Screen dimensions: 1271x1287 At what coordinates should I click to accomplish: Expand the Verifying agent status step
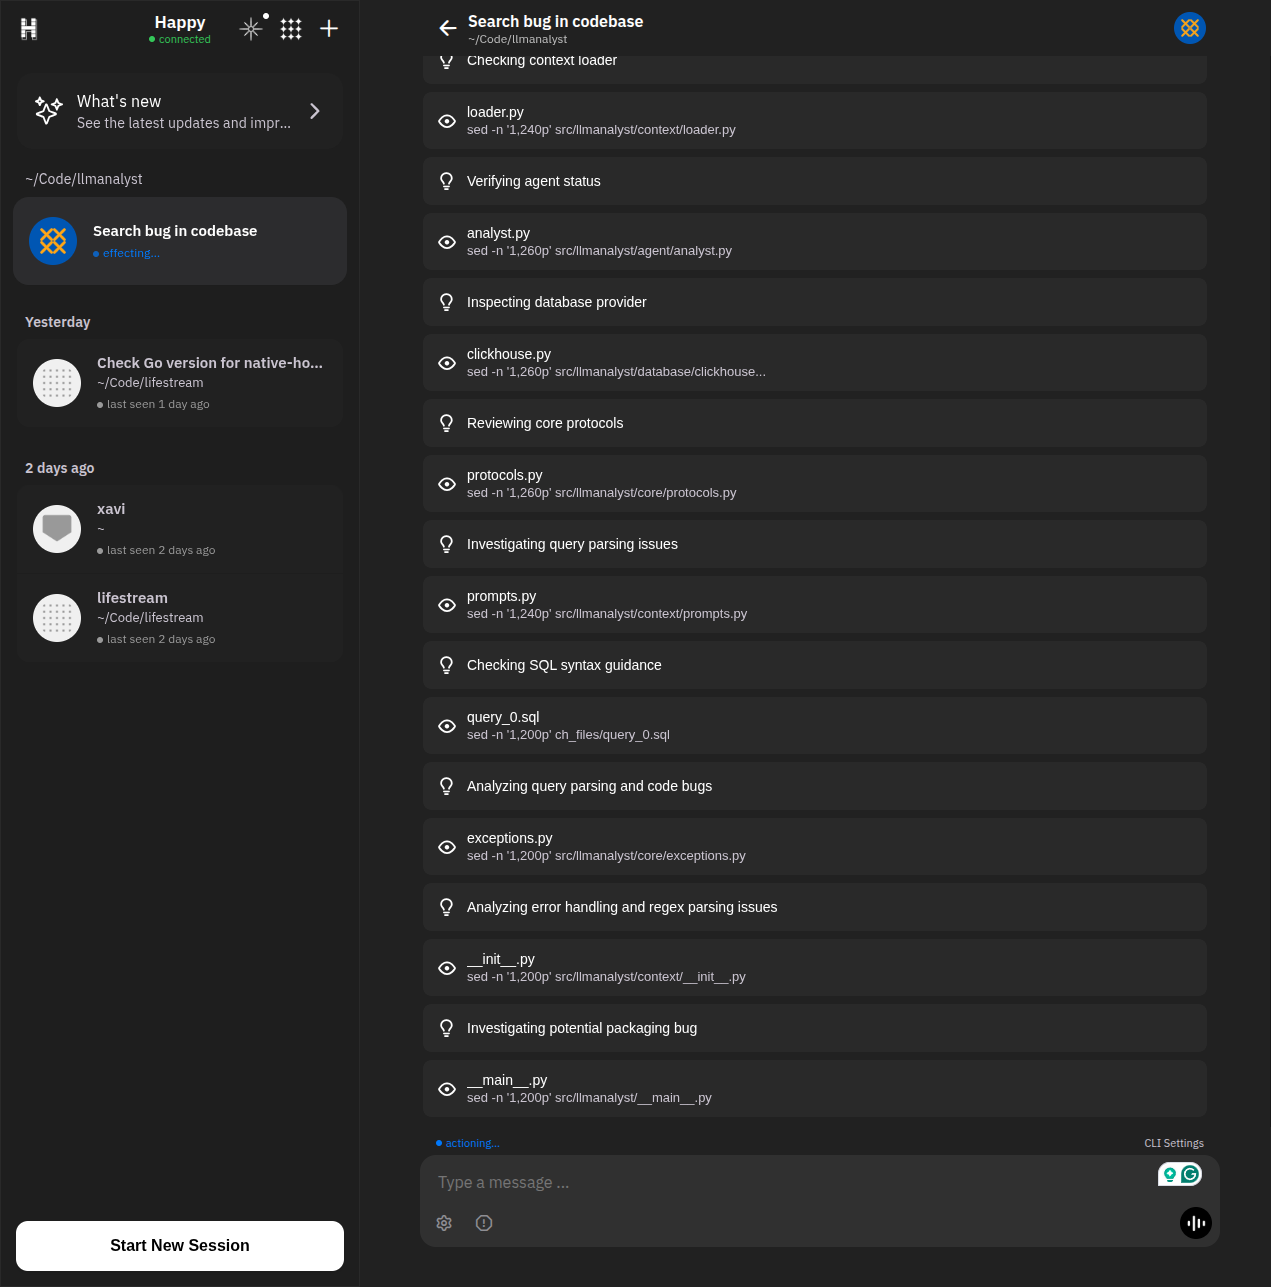coord(814,181)
